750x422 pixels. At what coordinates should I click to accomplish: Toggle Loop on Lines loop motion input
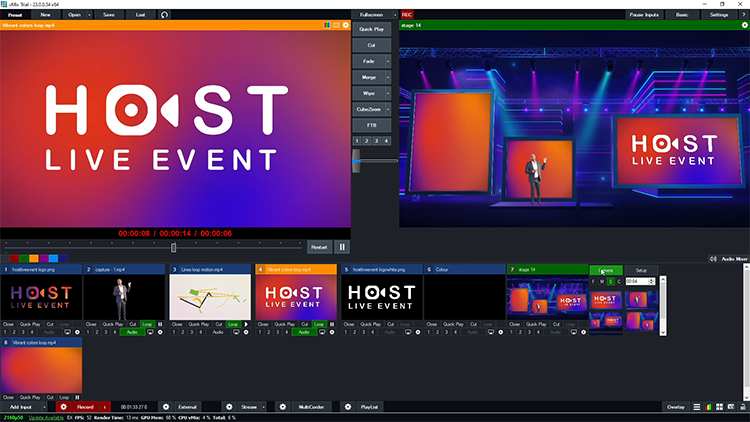(233, 324)
